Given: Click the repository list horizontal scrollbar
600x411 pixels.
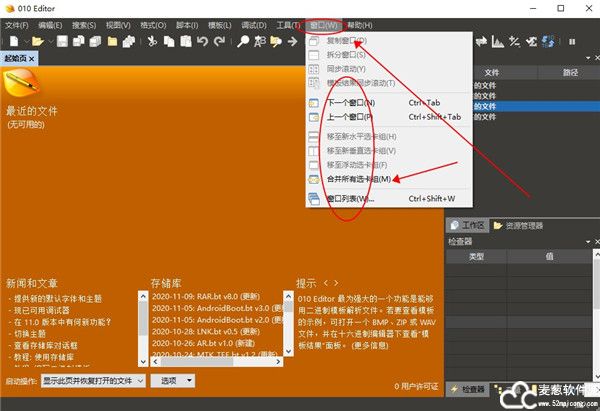Looking at the screenshot, I should 217,361.
